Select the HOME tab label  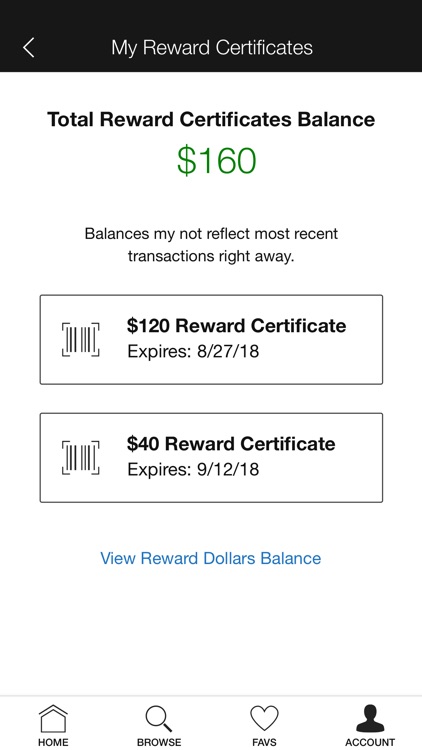point(53,742)
